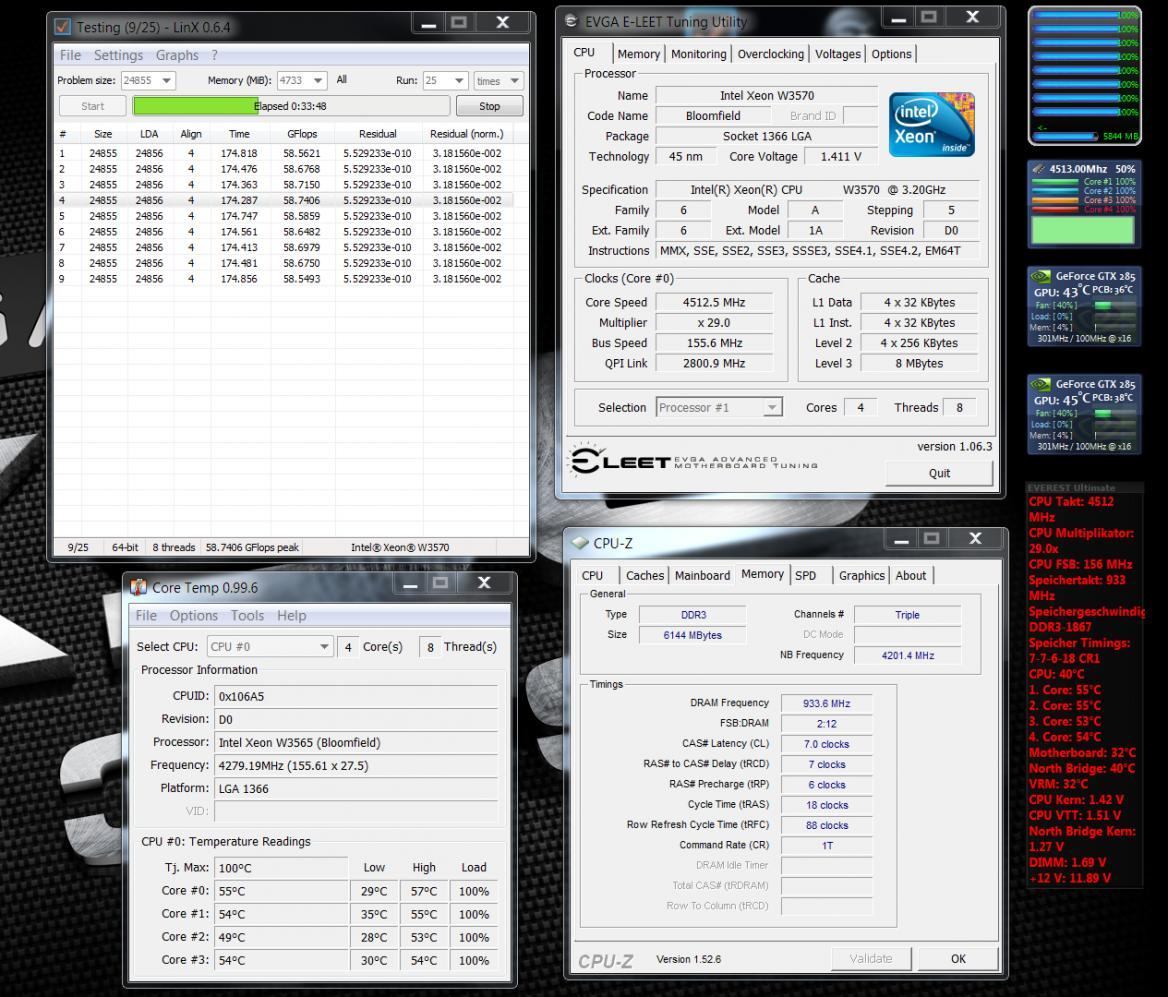This screenshot has height=997, width=1168.
Task: Click the disabled Start button in LinX
Action: coord(92,106)
